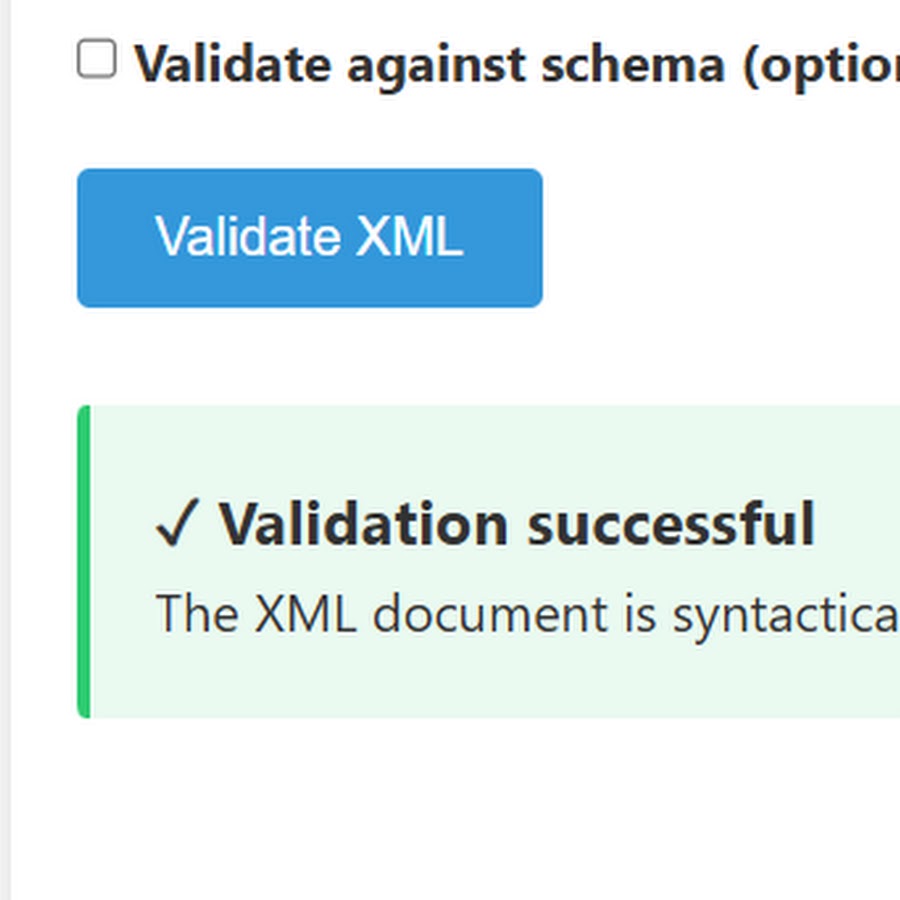Image resolution: width=900 pixels, height=900 pixels.
Task: Click the word 'syntactica' in result description
Action: pyautogui.click(x=786, y=615)
